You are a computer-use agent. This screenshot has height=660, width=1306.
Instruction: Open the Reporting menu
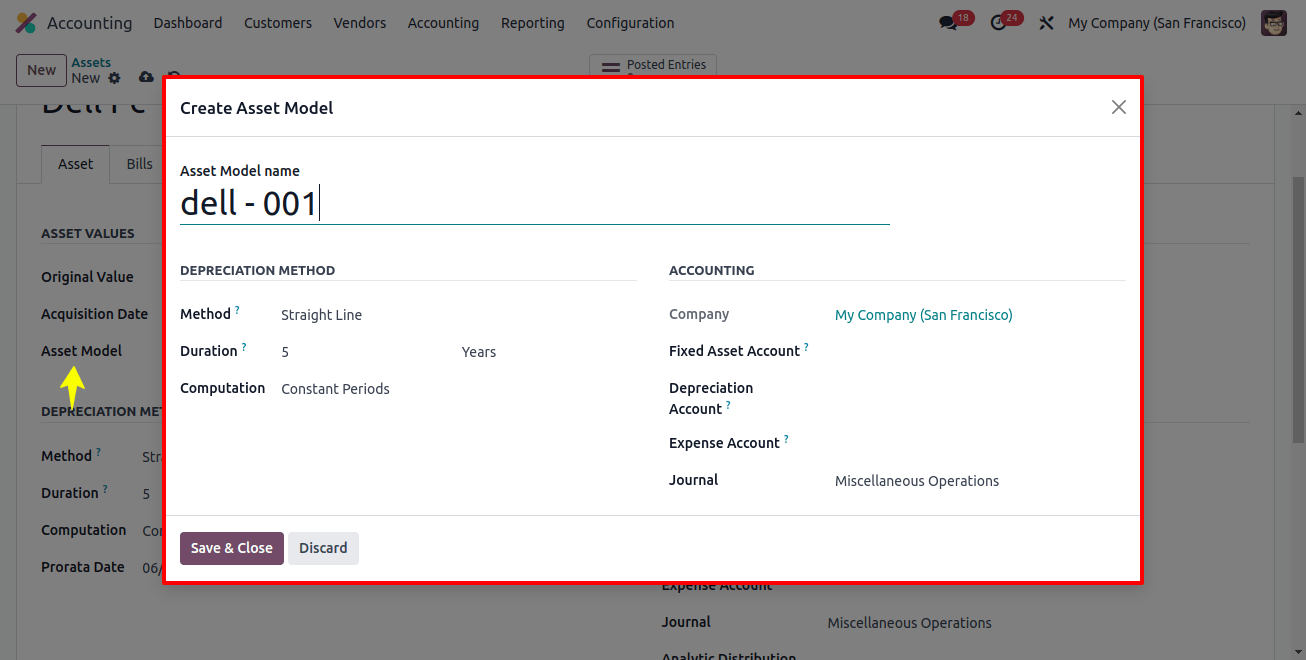click(533, 23)
